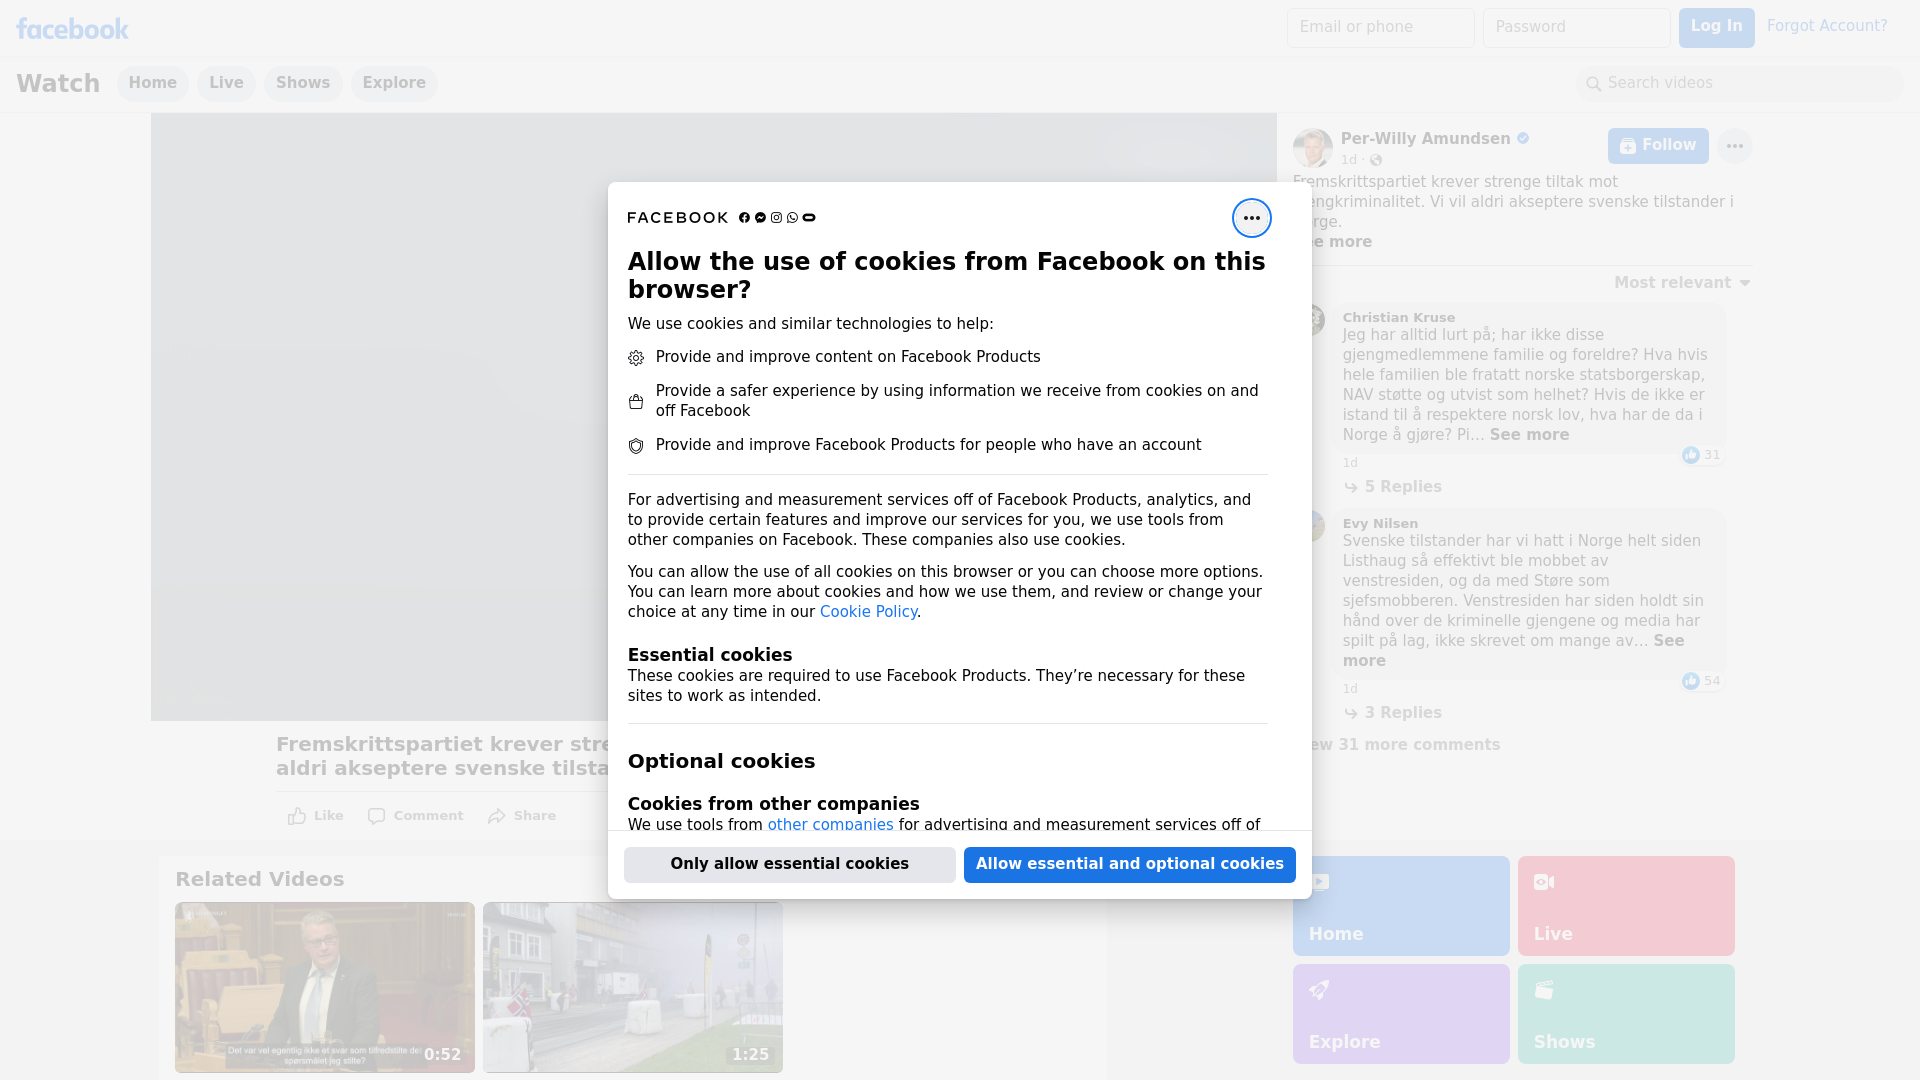
Task: Focus the Password field
Action: (1576, 28)
